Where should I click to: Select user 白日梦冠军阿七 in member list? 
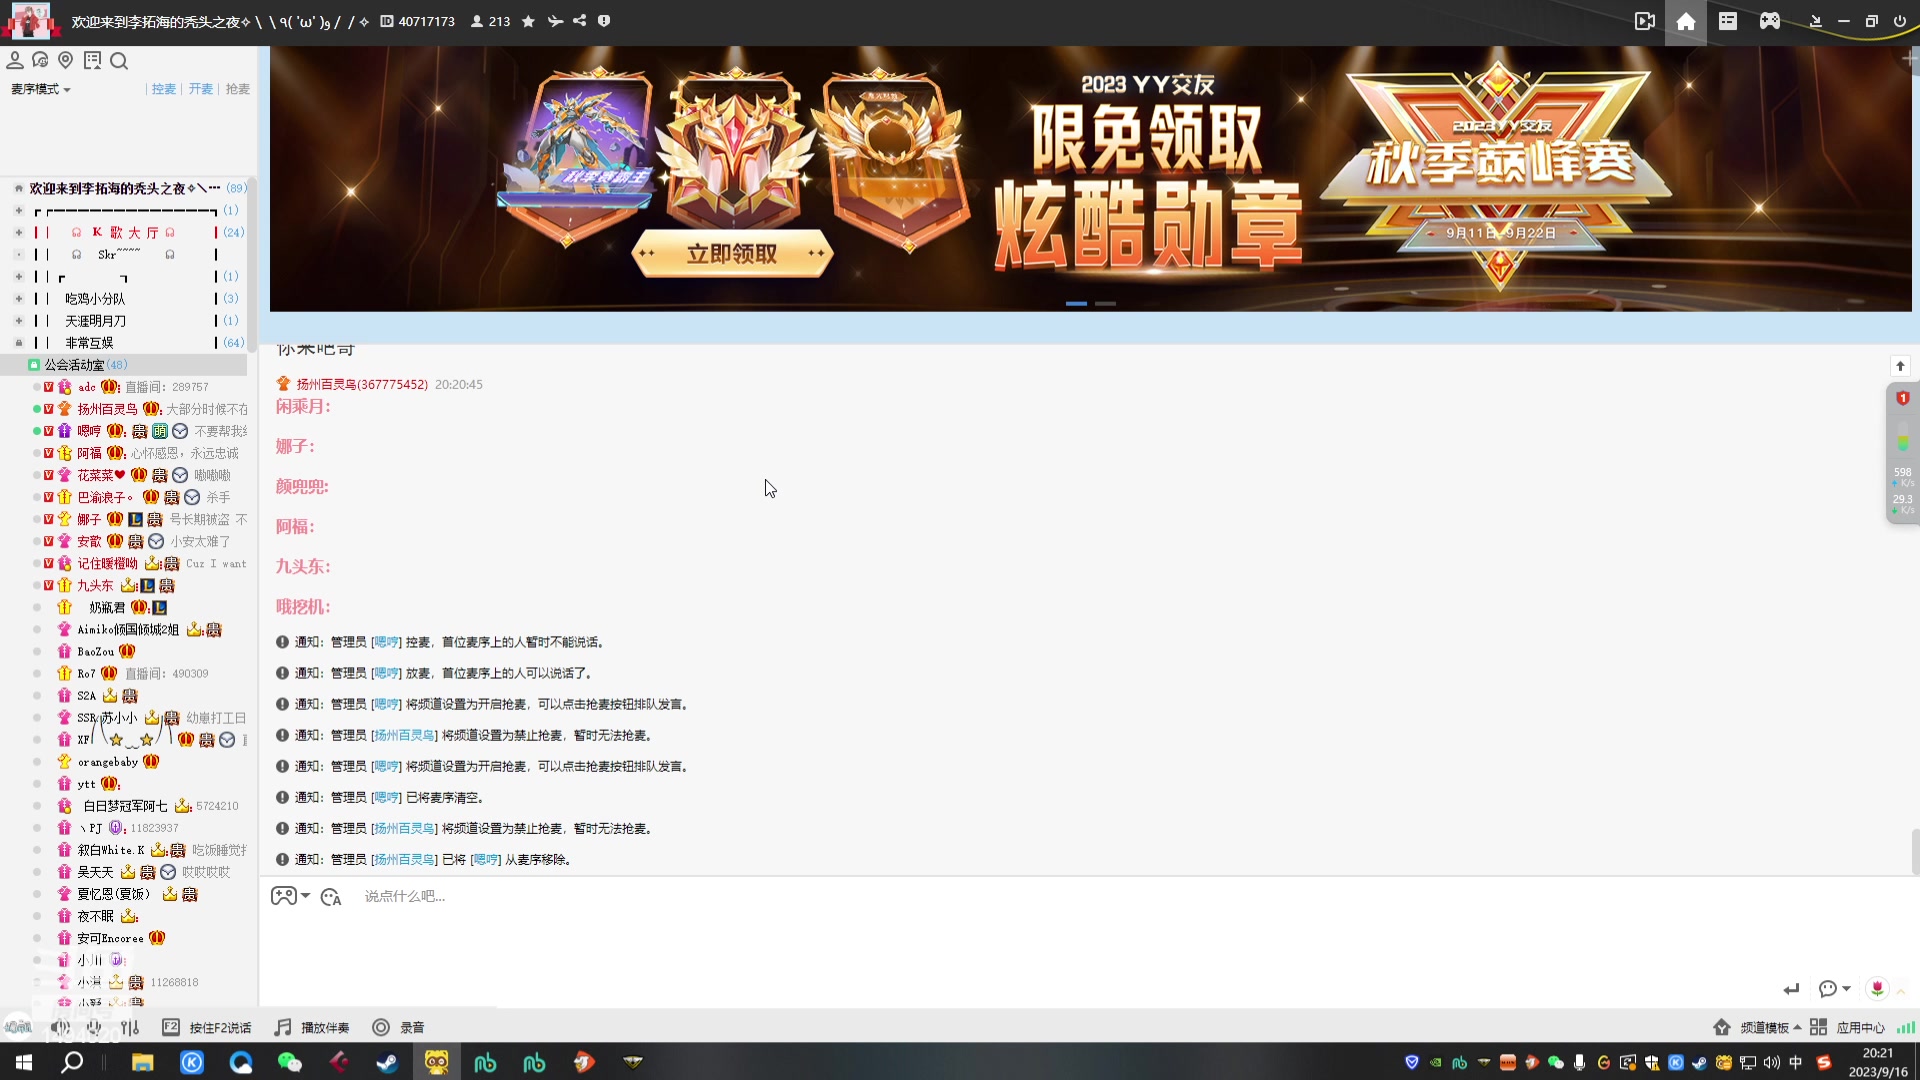pos(125,806)
